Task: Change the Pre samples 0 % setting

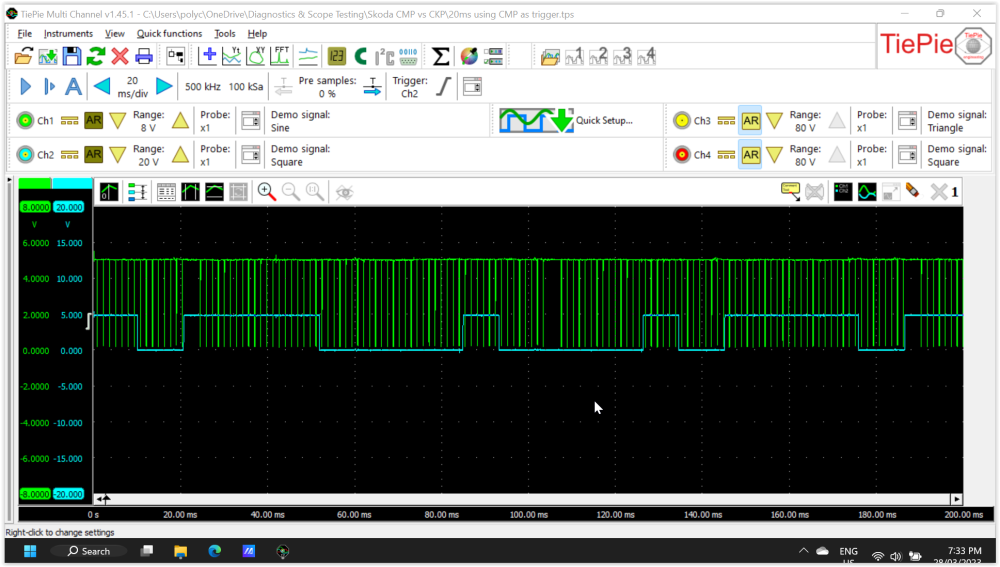Action: pyautogui.click(x=327, y=87)
